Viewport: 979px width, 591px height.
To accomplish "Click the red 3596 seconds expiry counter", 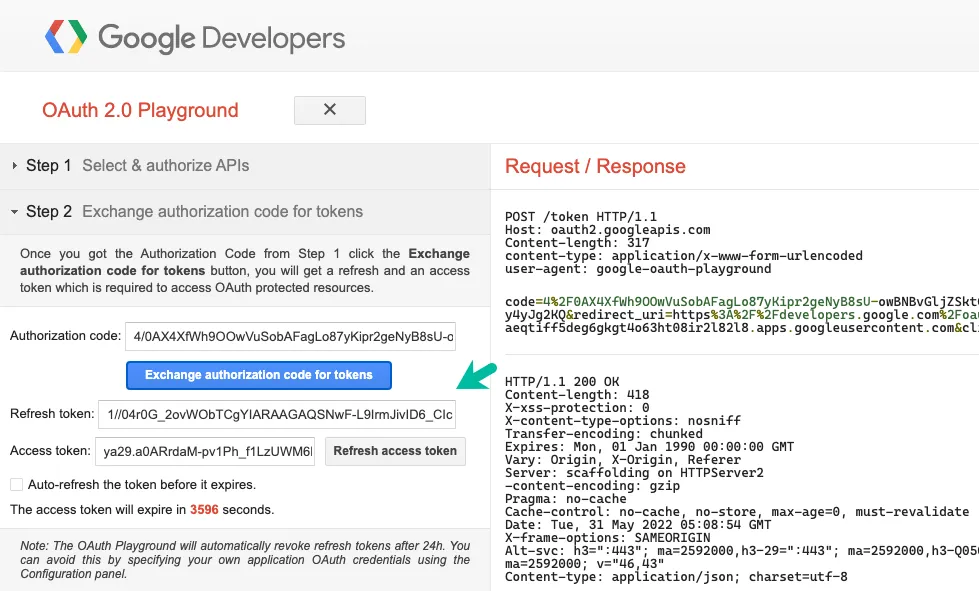I will [x=203, y=510].
